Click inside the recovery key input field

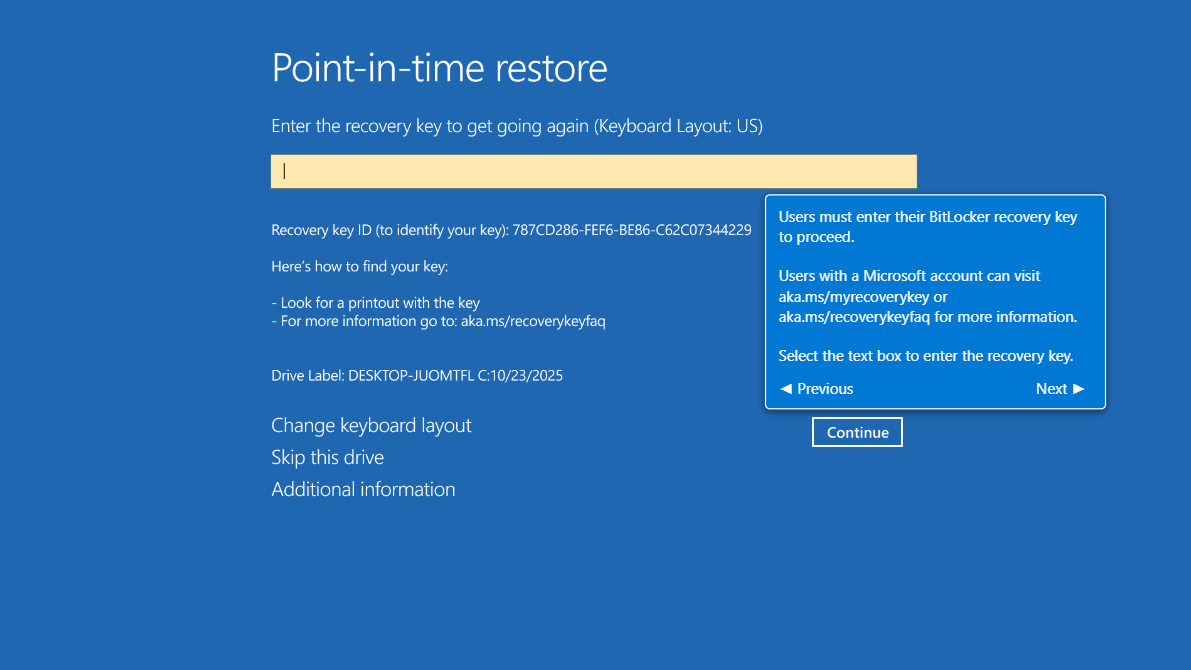coord(593,171)
